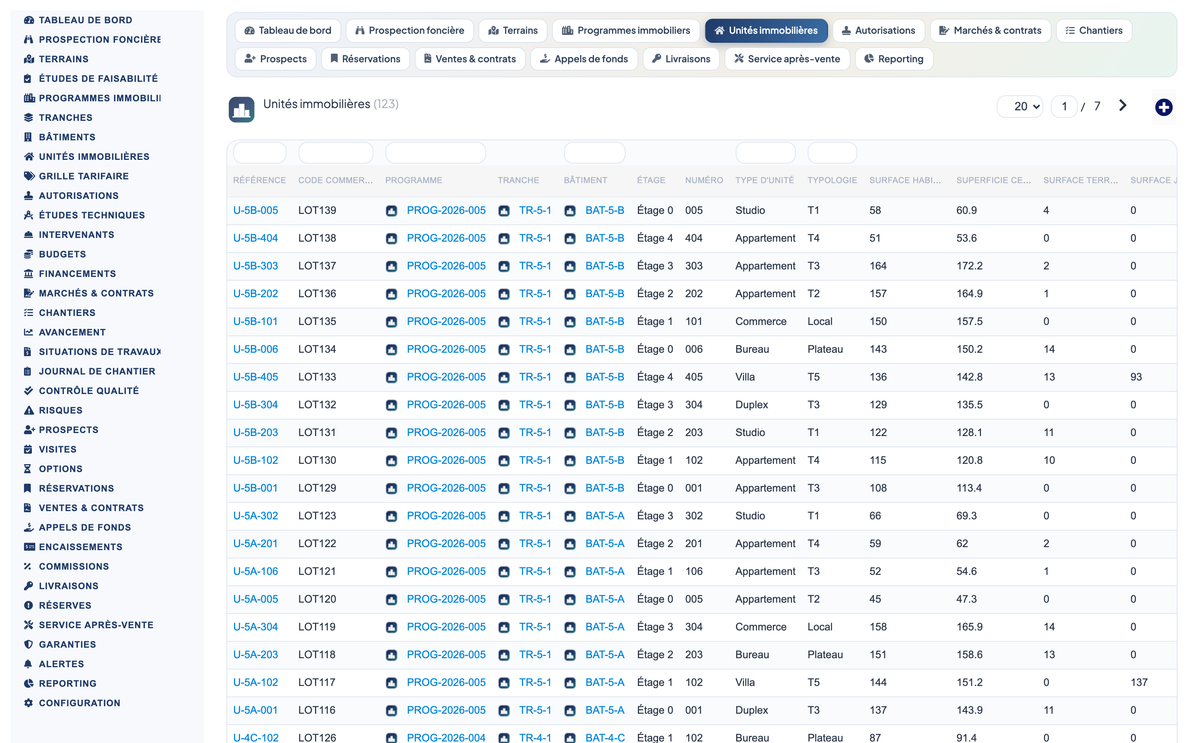Open Intervenants in the sidebar
1200x743 pixels.
coord(77,235)
